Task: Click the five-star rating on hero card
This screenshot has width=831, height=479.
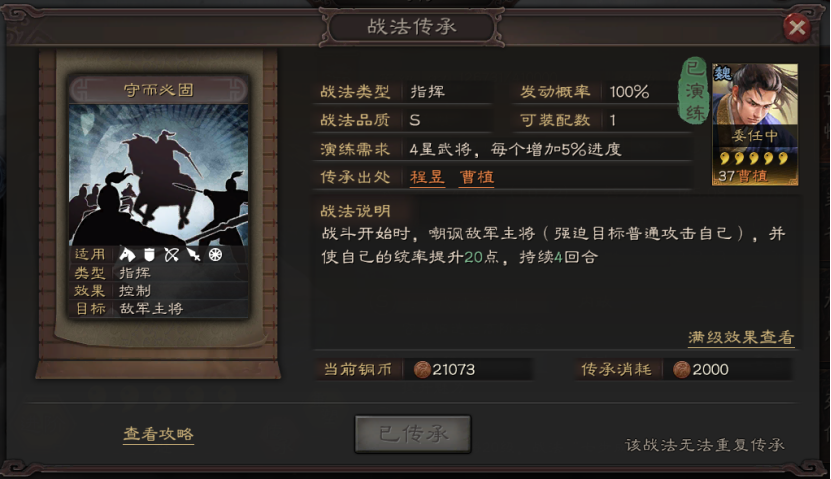Action: point(754,158)
